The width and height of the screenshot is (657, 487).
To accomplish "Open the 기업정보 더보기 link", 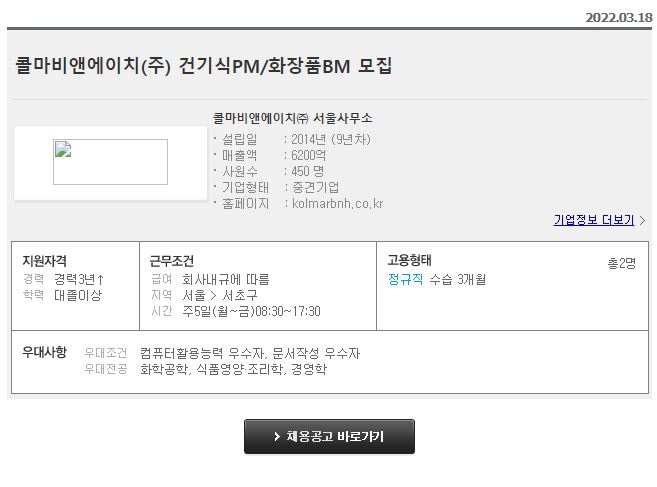I will click(594, 220).
